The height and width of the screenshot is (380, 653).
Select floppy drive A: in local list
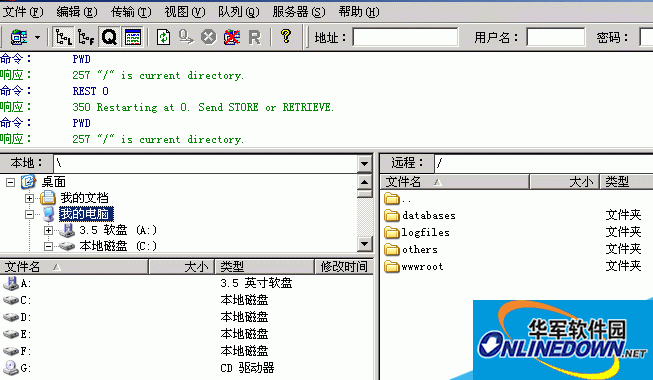coord(17,284)
